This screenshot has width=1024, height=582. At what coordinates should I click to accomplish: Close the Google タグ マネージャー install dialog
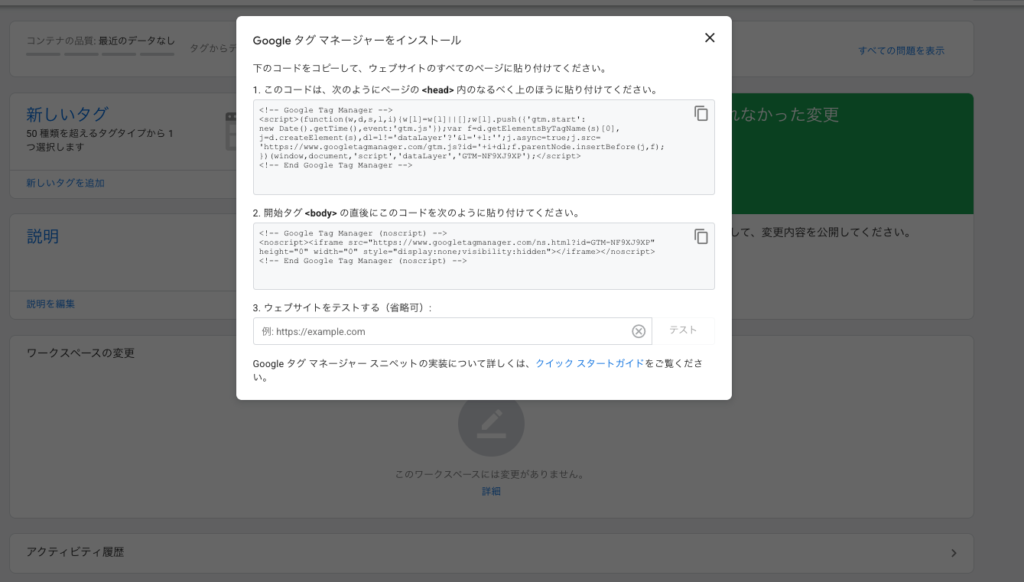pos(709,38)
